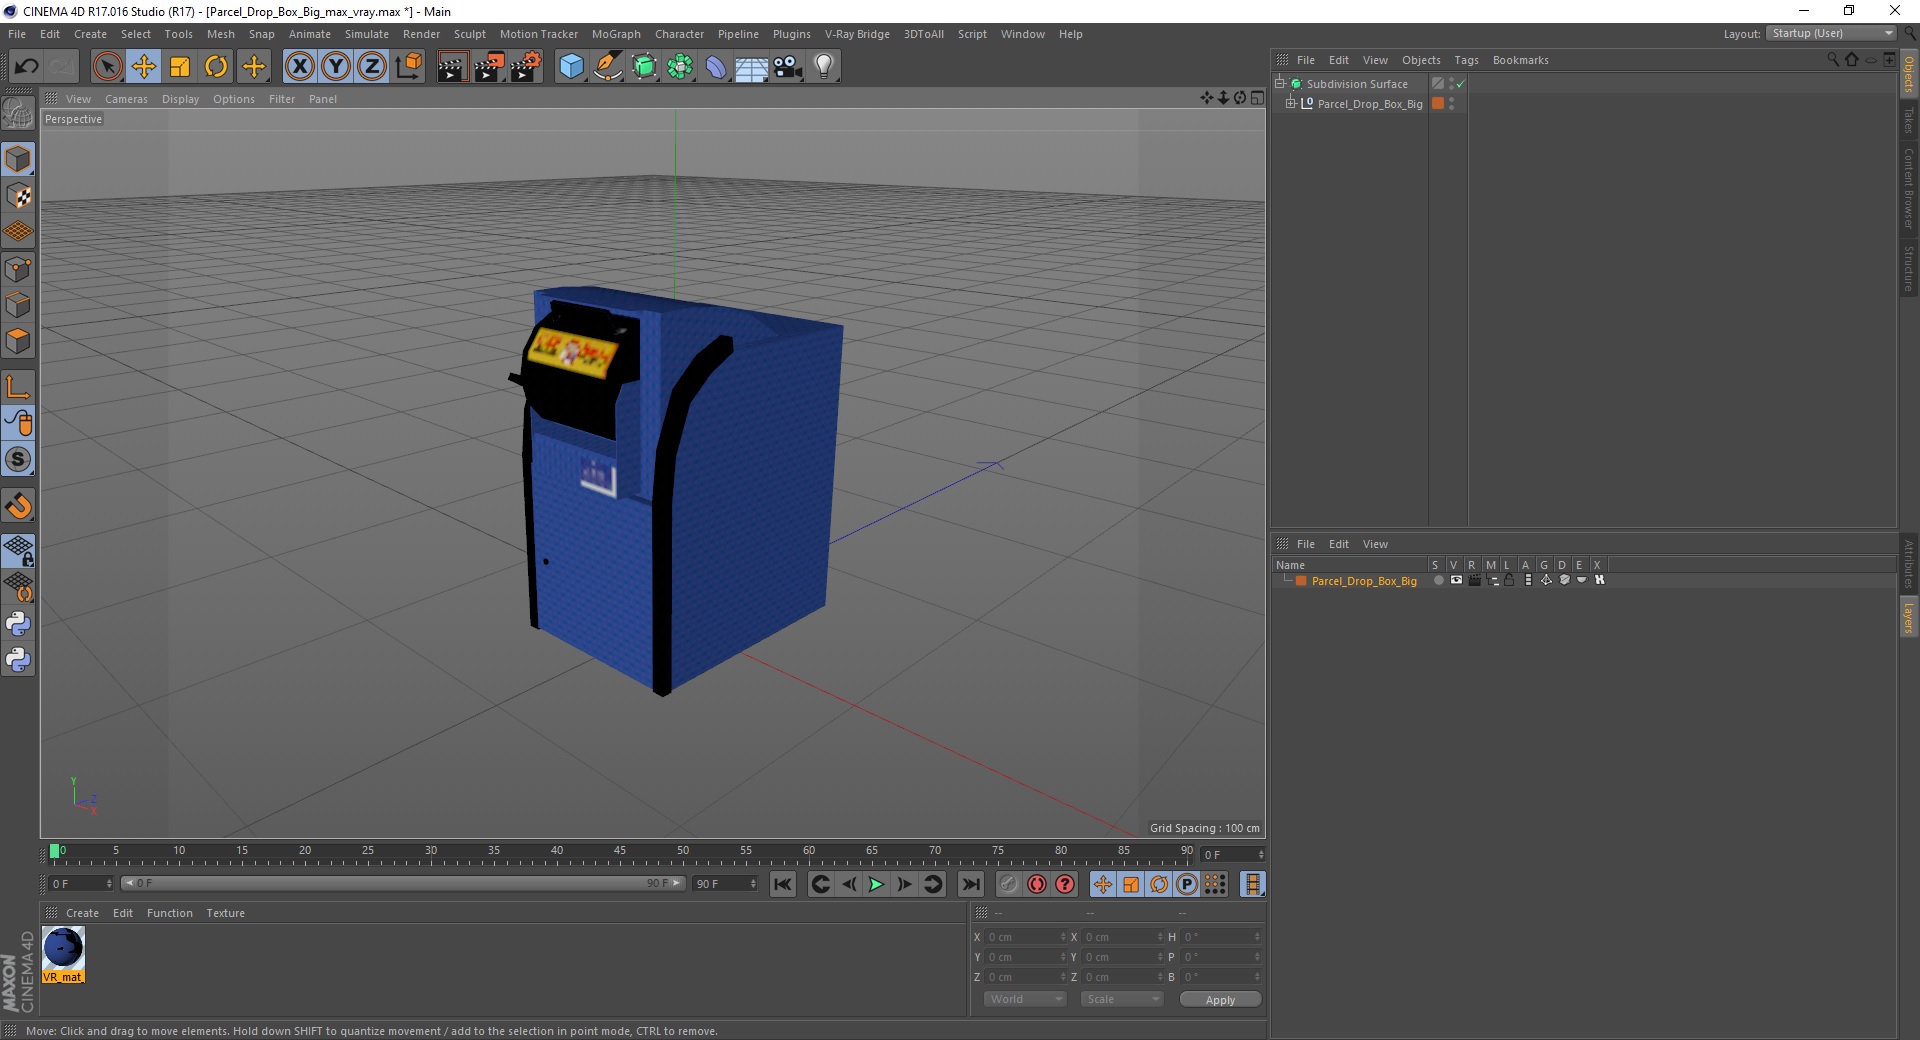
Task: Toggle layer view visibility for Parcel_Drop_Box_Big
Action: pos(1456,580)
